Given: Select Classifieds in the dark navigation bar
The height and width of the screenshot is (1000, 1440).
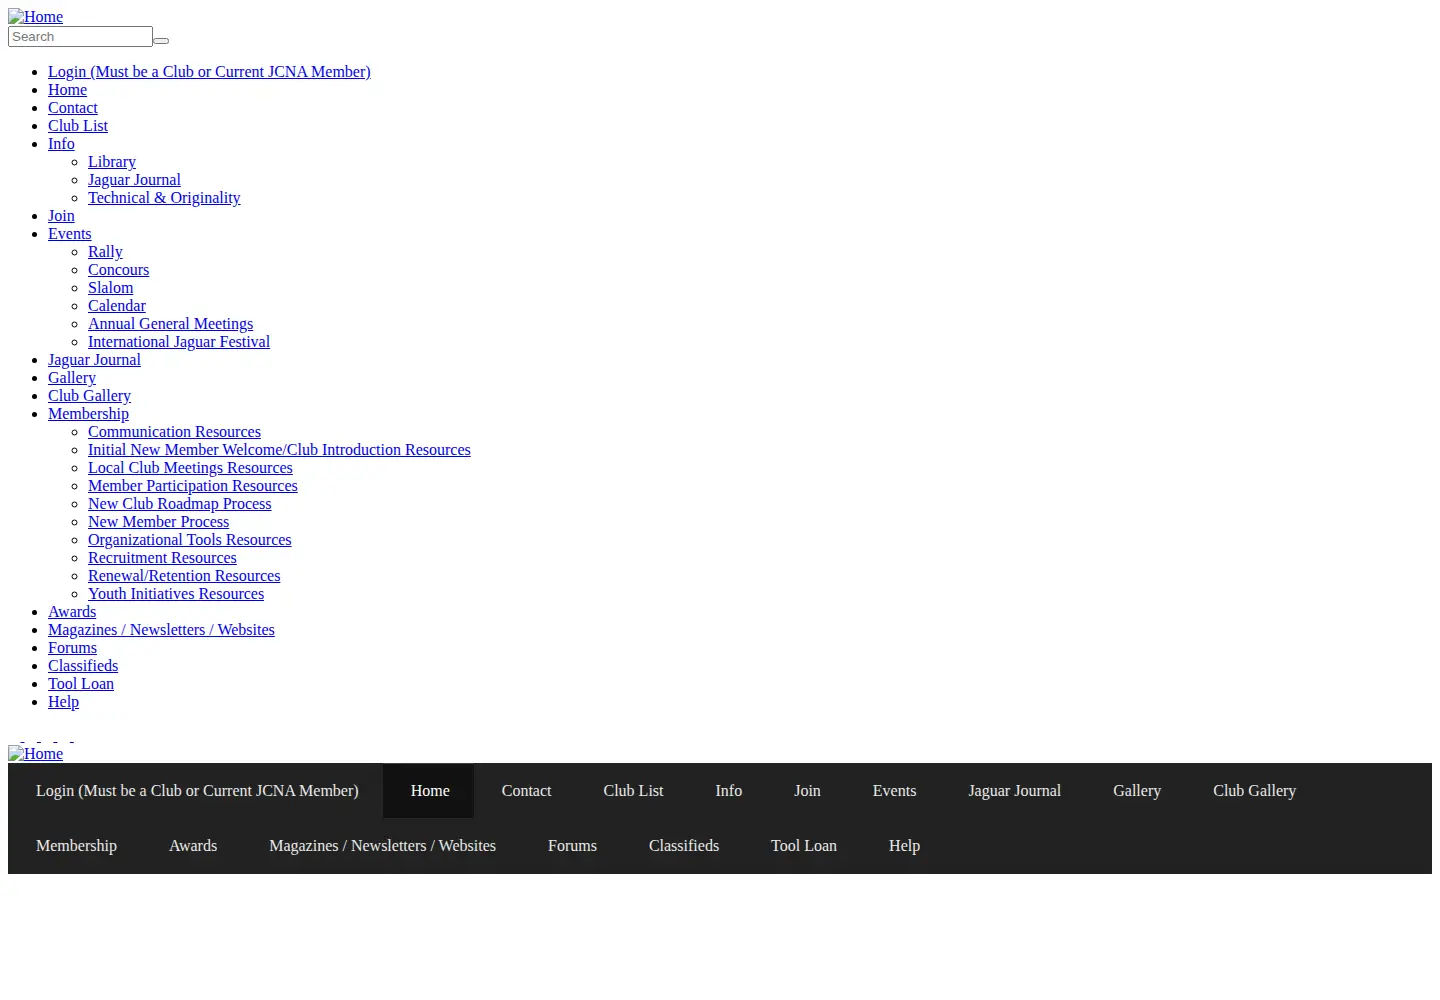Looking at the screenshot, I should click(684, 846).
